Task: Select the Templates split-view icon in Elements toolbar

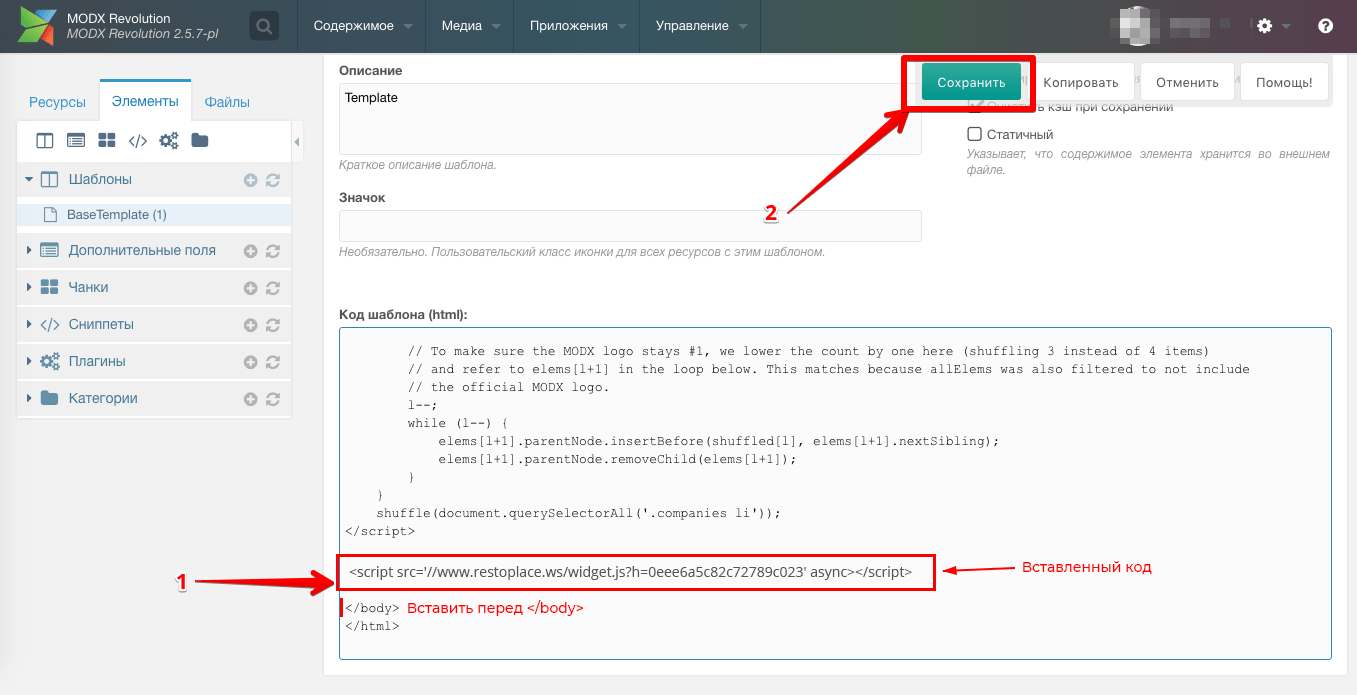Action: [x=45, y=140]
